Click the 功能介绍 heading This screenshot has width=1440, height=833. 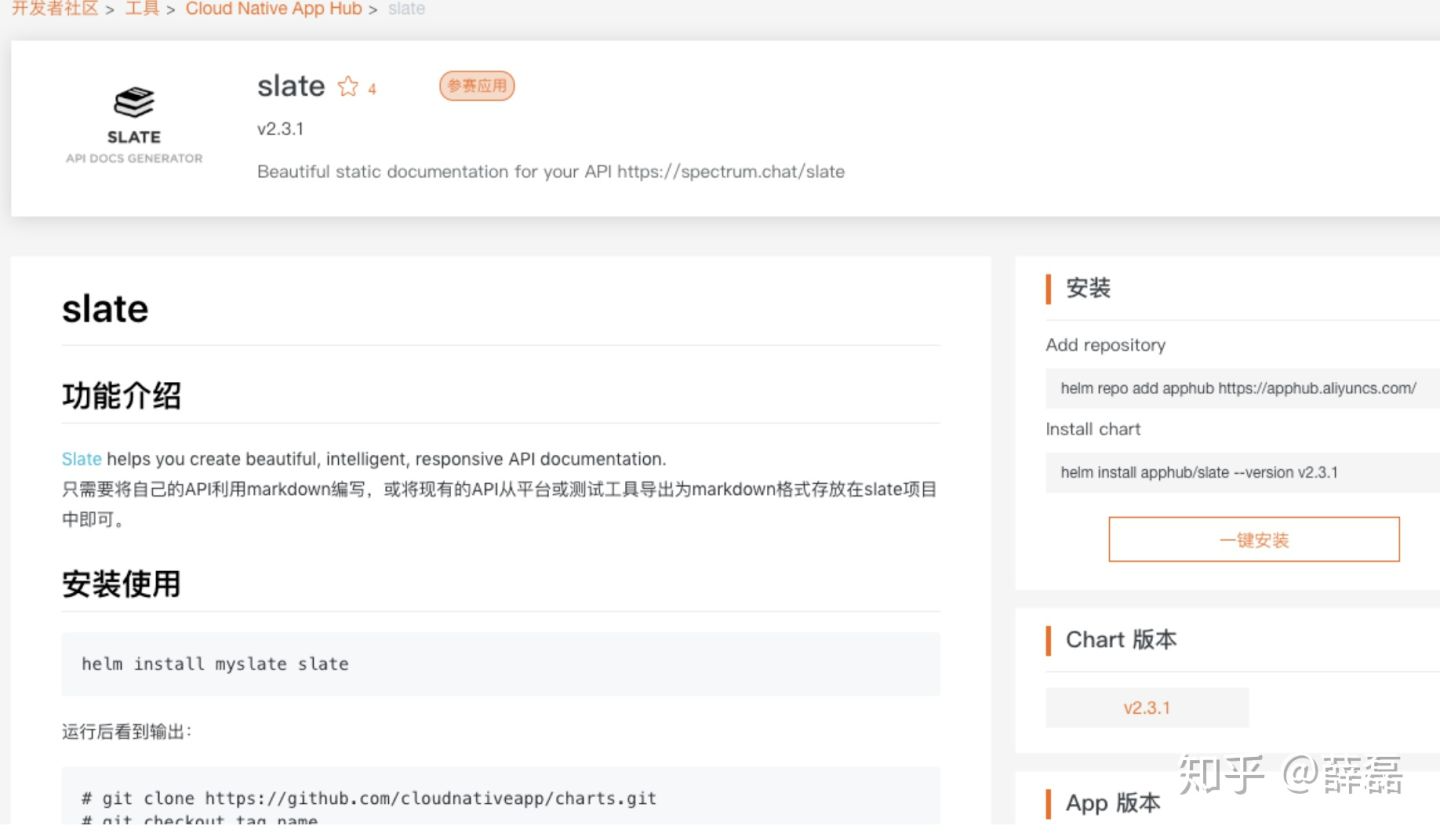pyautogui.click(x=121, y=396)
